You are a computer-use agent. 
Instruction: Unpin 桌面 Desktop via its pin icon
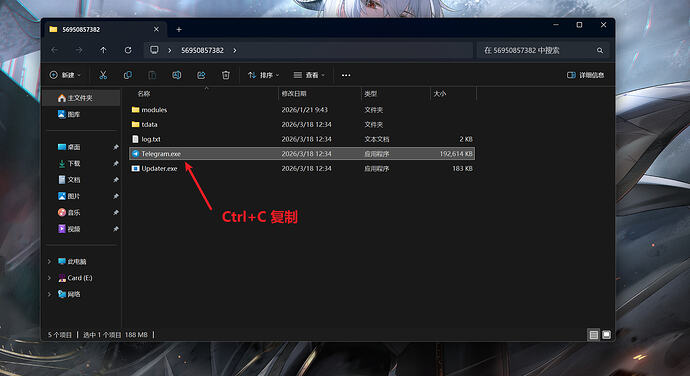[116, 147]
